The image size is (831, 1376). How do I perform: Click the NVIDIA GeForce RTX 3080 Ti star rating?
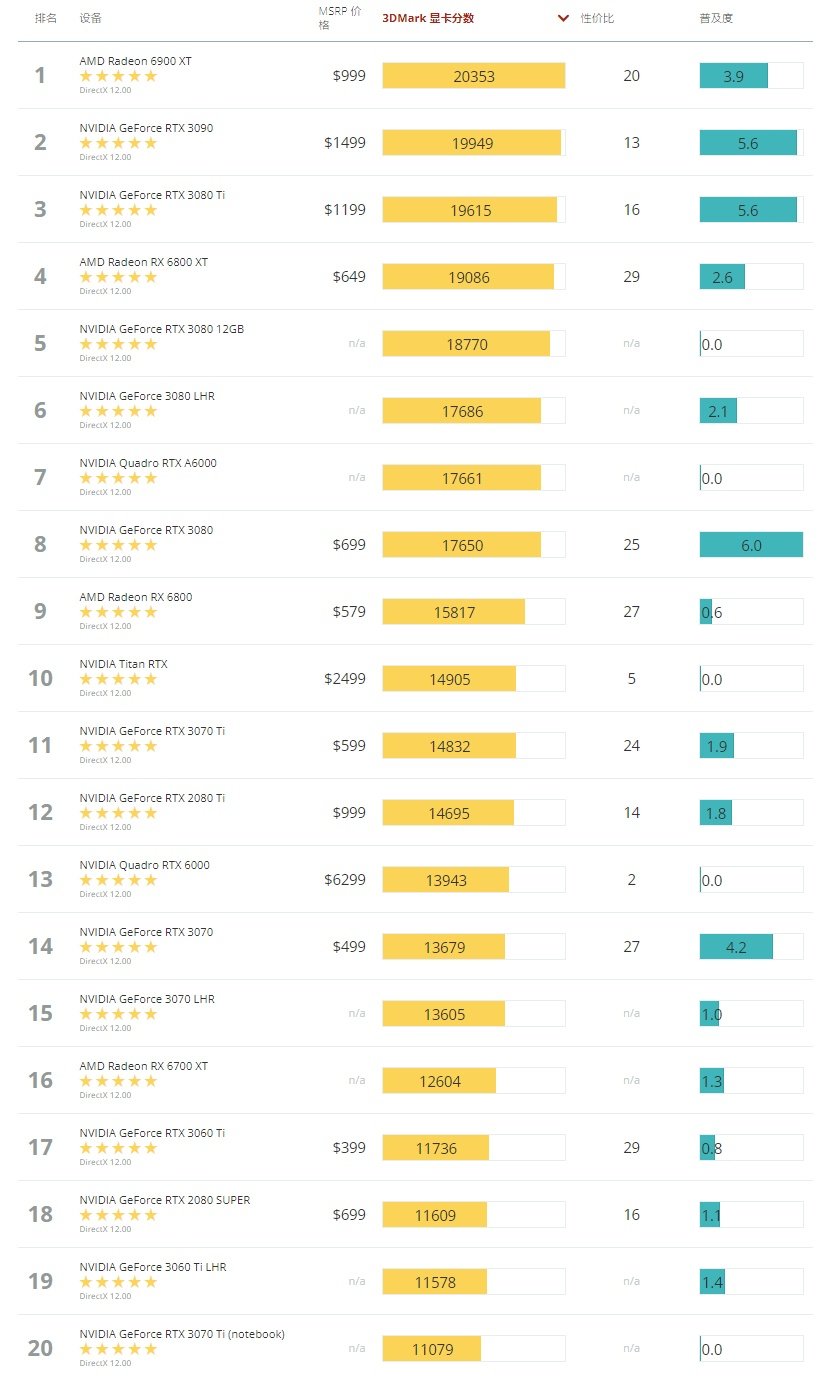click(118, 210)
